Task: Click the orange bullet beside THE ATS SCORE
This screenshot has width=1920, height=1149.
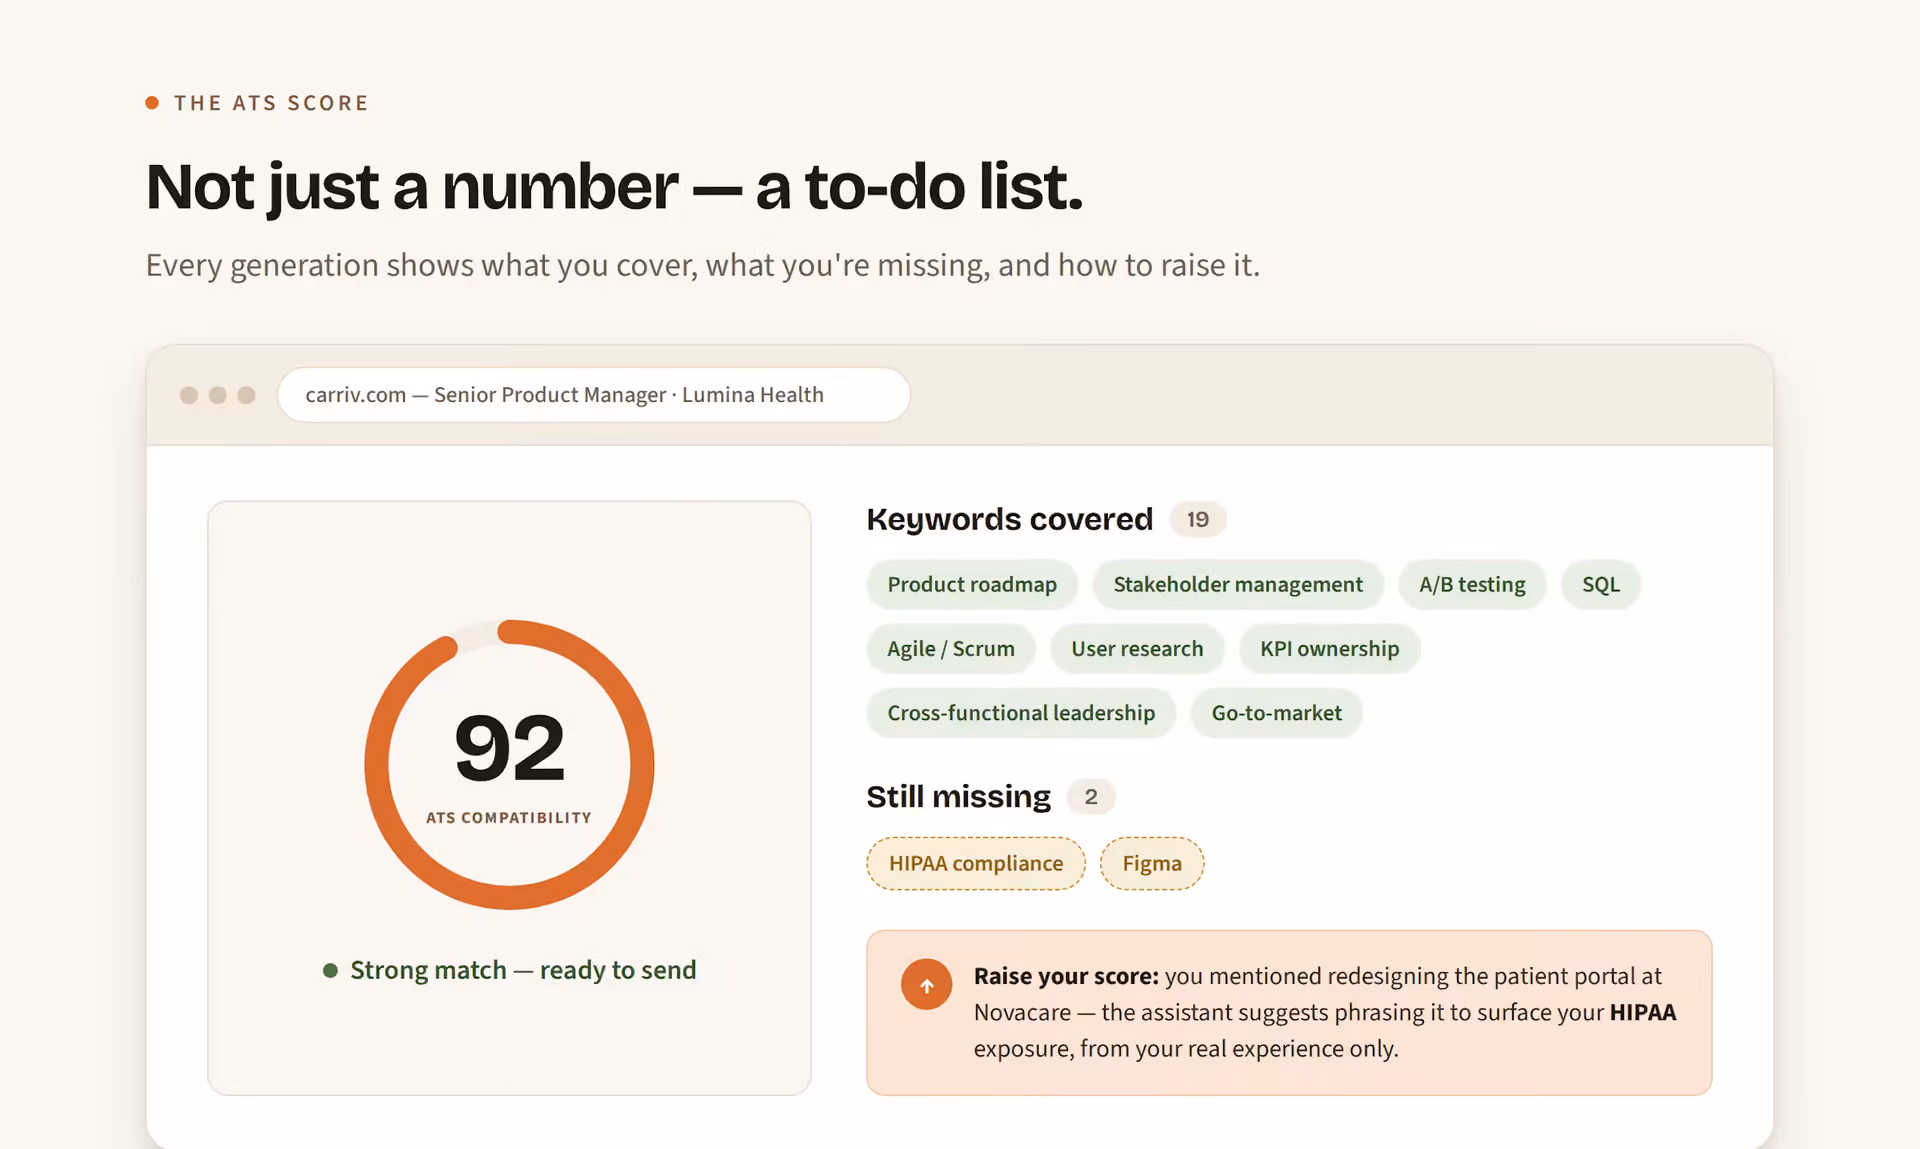Action: pyautogui.click(x=152, y=103)
